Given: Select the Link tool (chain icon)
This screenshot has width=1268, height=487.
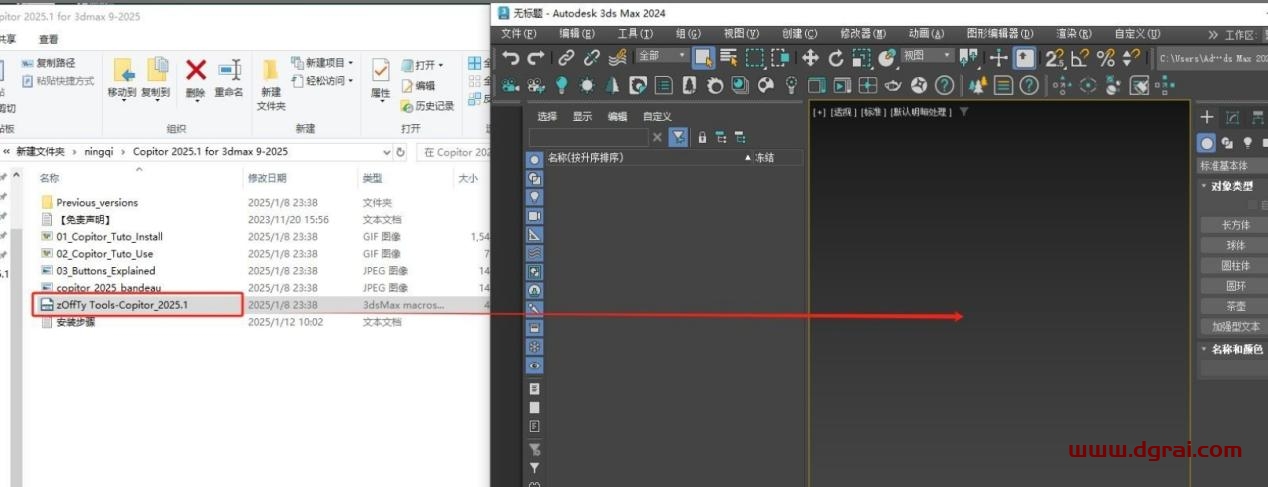Looking at the screenshot, I should [566, 57].
